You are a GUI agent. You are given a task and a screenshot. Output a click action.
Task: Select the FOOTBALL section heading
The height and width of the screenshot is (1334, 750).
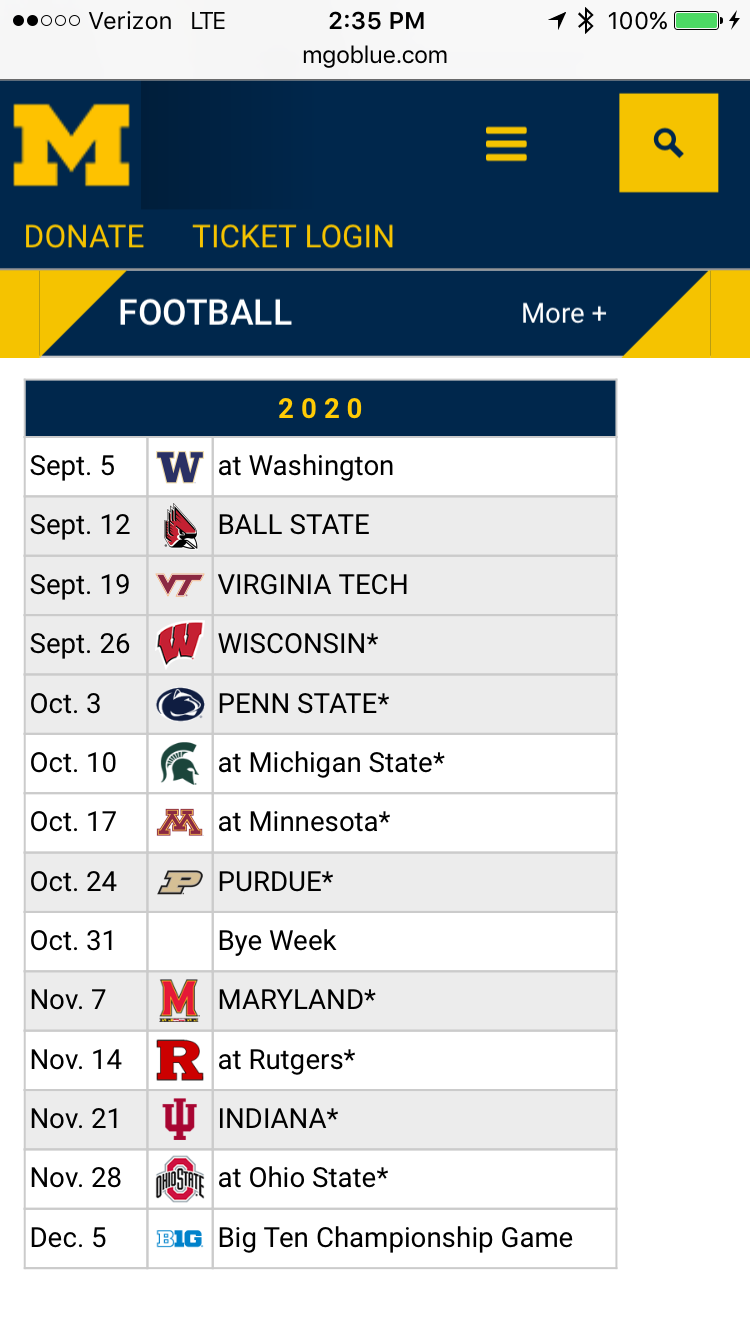tap(205, 313)
